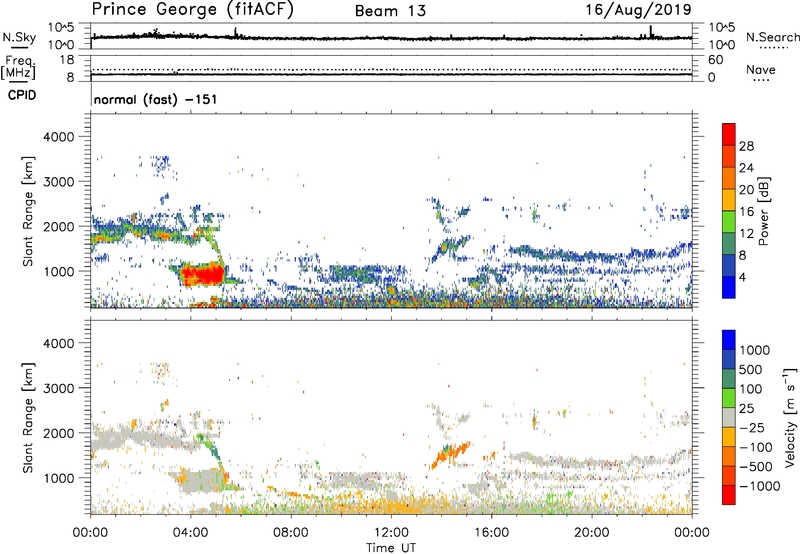
Task: Click the '-1000' tick on the velocity colorbar
Action: 760,486
